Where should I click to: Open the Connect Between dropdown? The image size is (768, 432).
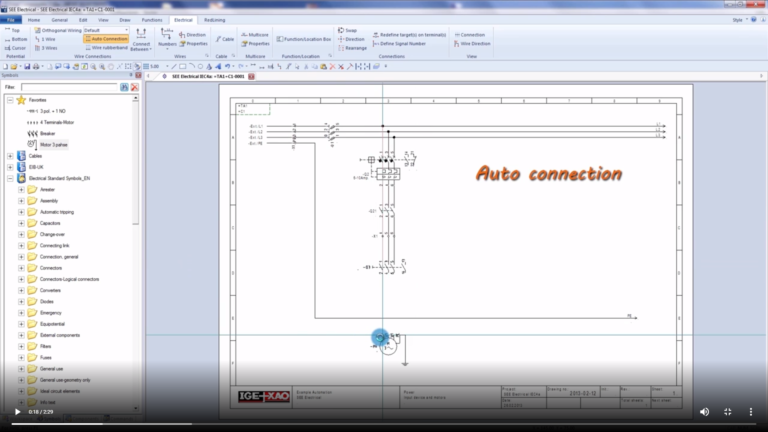pos(141,40)
